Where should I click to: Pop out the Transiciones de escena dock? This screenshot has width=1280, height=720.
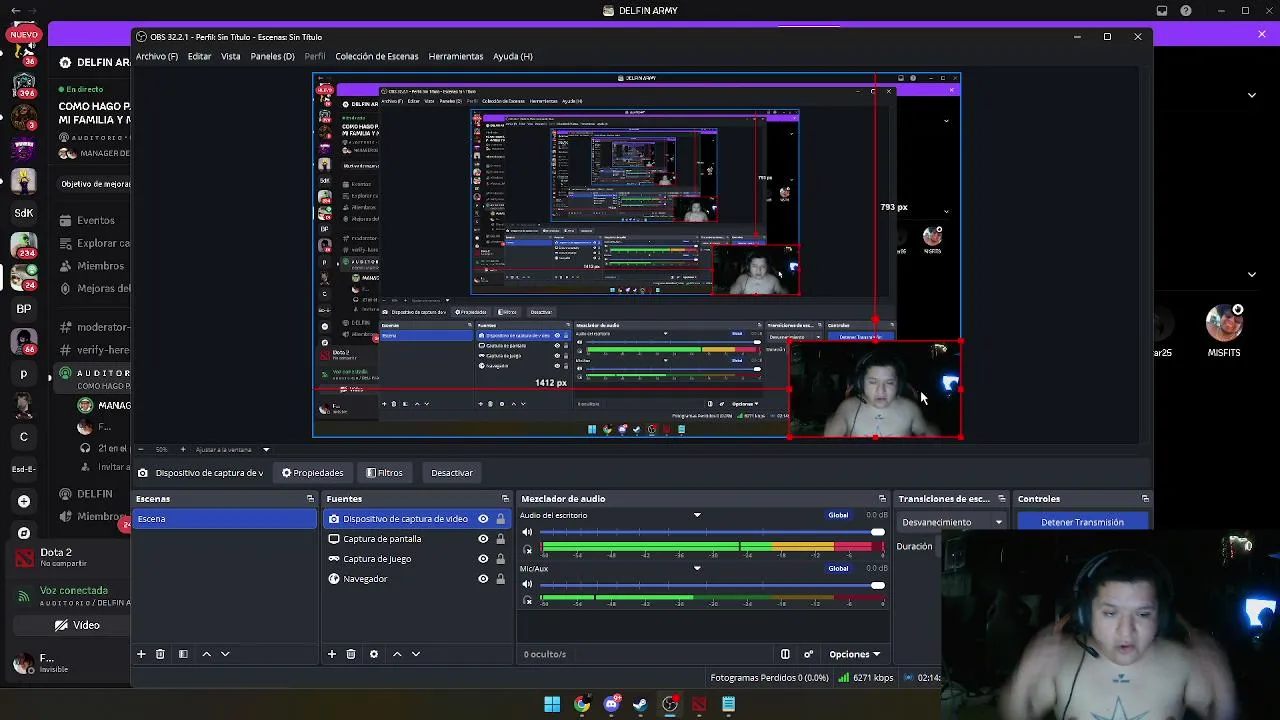click(1002, 499)
